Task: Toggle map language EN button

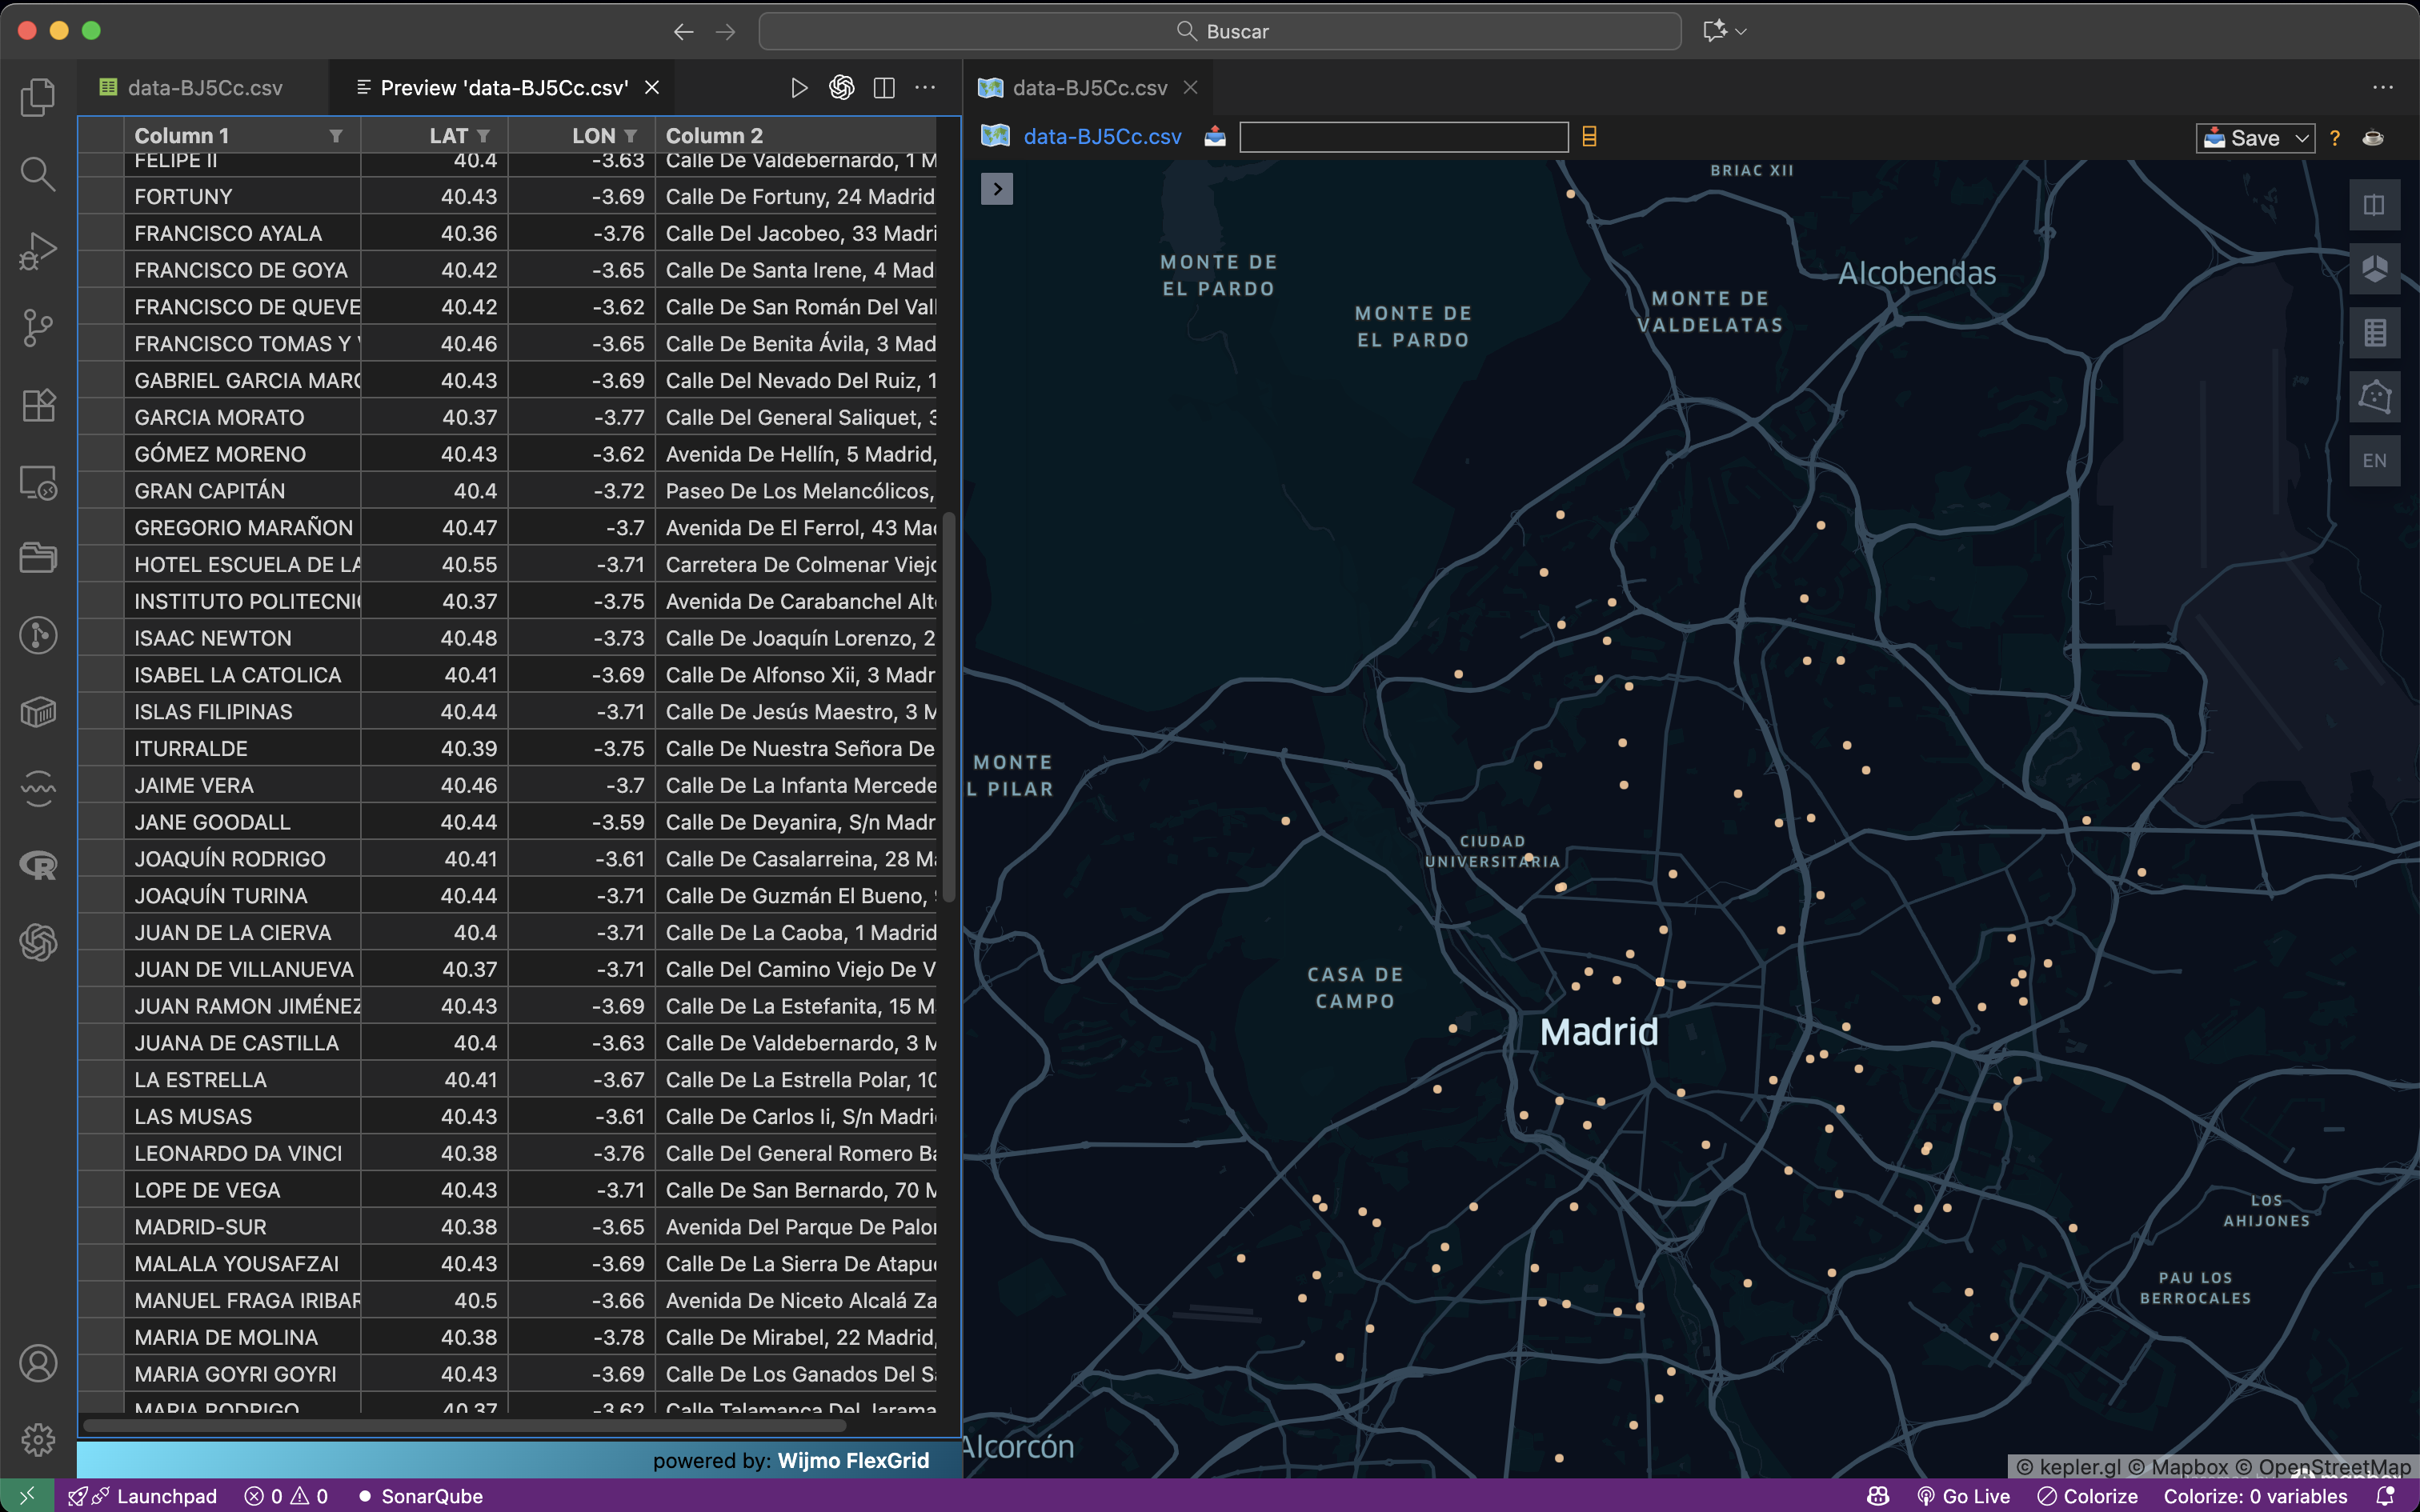Action: point(2374,461)
